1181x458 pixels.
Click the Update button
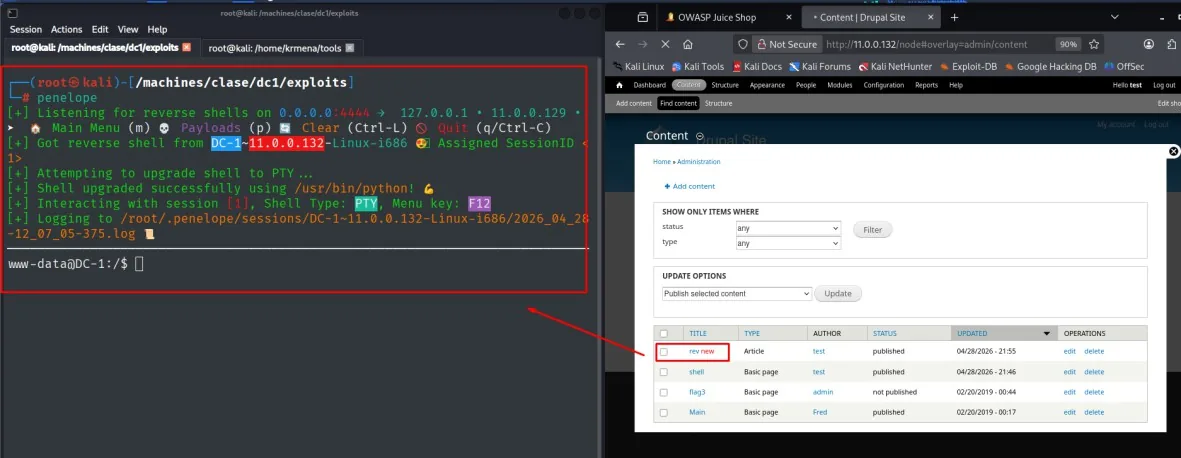838,294
